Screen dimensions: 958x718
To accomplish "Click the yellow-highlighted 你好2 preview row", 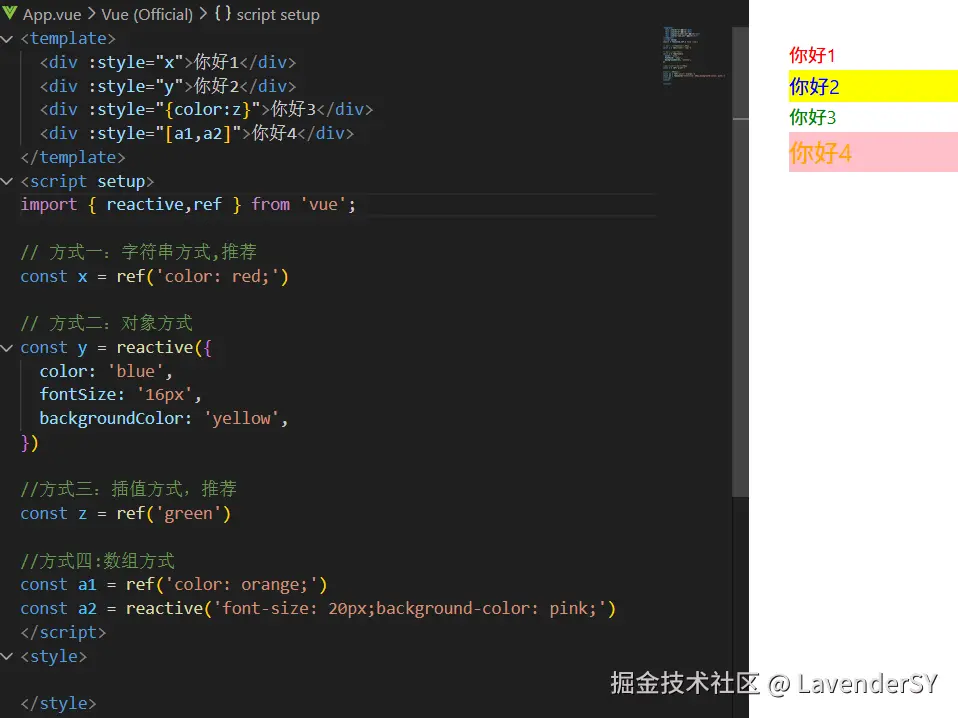I will point(872,87).
